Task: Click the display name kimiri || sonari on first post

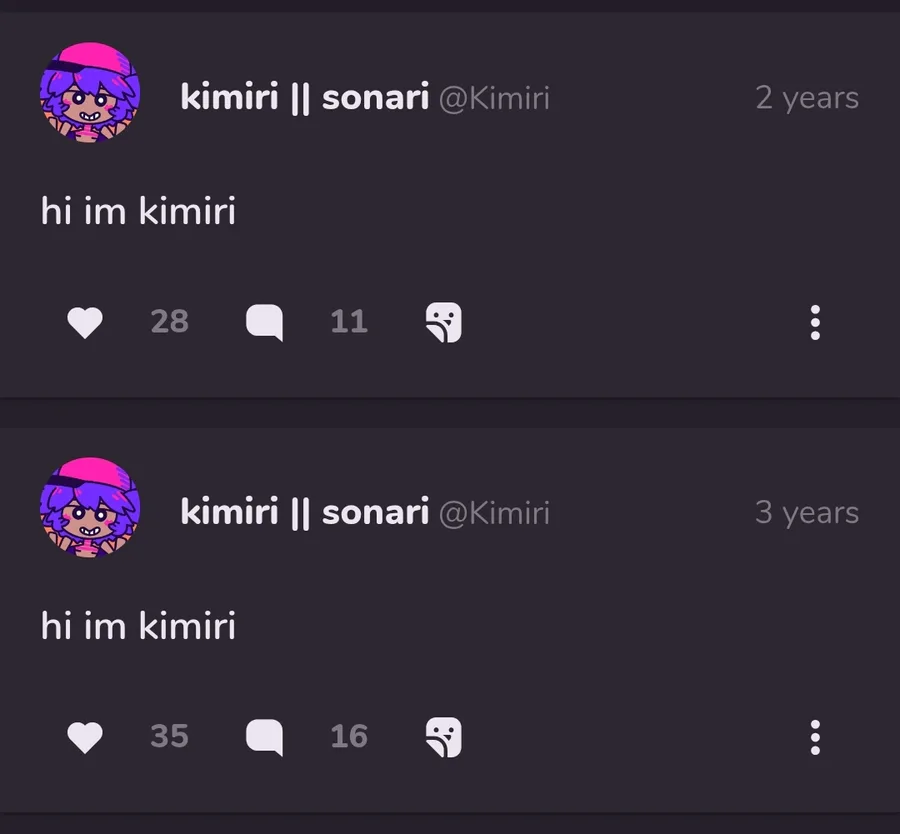Action: 305,97
